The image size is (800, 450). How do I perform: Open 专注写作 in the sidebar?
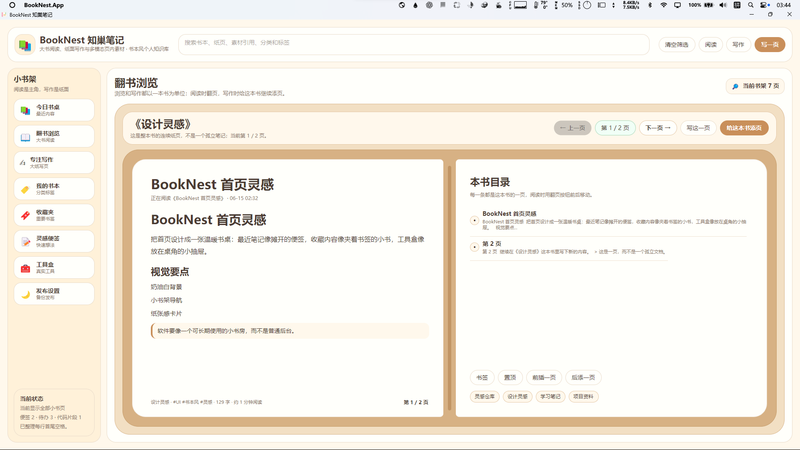tap(54, 163)
